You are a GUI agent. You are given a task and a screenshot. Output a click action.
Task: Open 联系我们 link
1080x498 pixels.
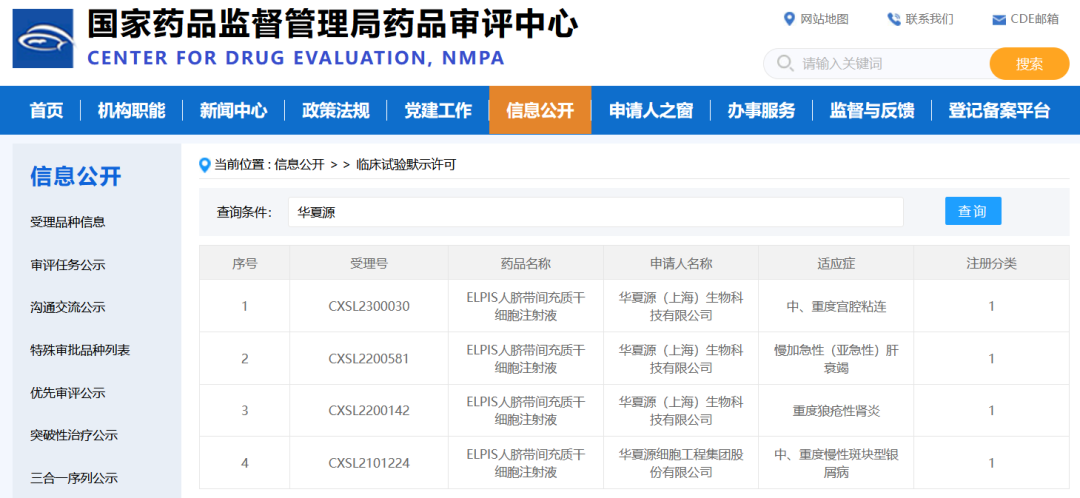pyautogui.click(x=930, y=19)
